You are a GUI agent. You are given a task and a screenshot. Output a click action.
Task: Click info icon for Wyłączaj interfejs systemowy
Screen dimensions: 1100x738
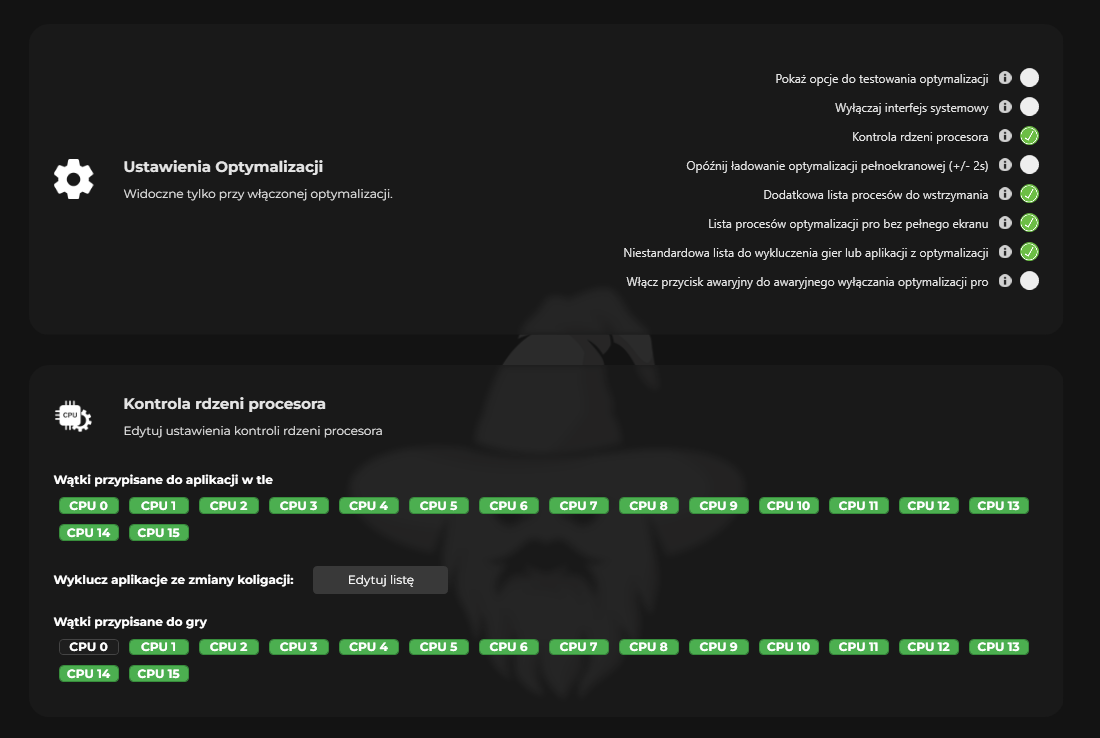pyautogui.click(x=1005, y=107)
